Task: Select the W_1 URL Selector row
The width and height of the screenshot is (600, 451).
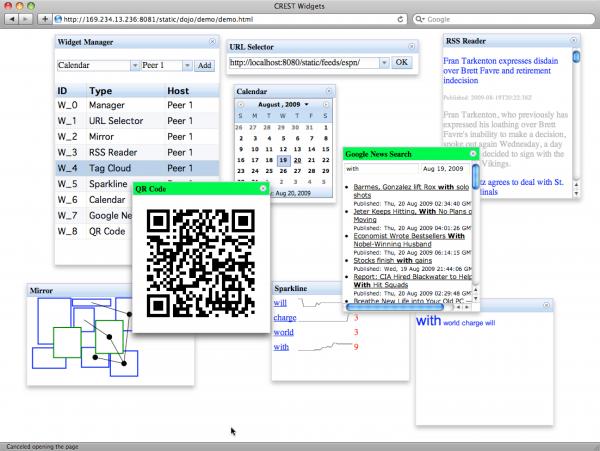Action: click(137, 121)
